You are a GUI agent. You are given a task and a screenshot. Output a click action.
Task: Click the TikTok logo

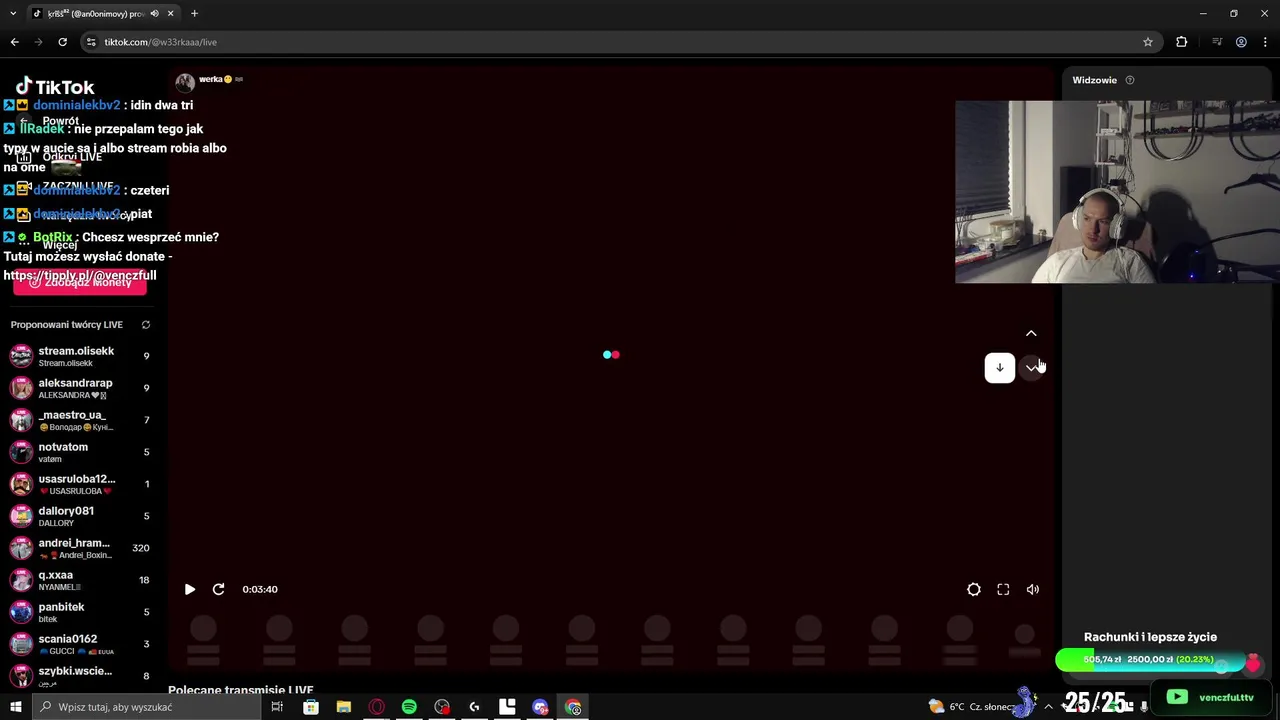(x=55, y=87)
